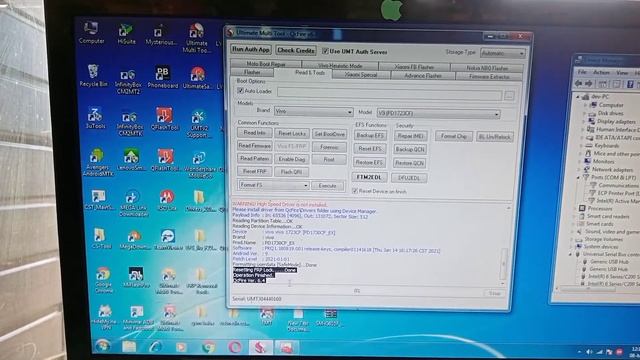Open the 3uTools desktop shortcut
This screenshot has width=640, height=360.
click(95, 119)
